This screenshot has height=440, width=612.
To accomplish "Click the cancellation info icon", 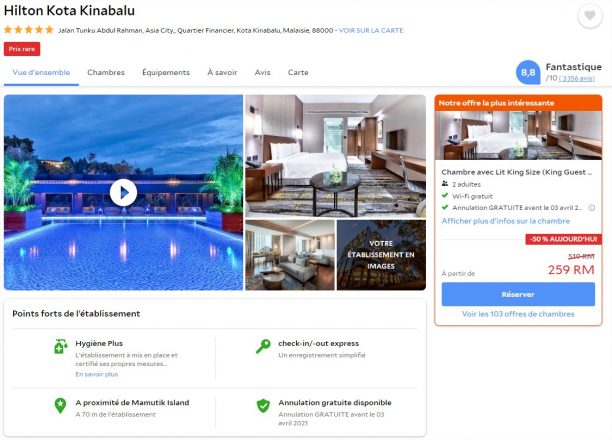I will coord(592,208).
